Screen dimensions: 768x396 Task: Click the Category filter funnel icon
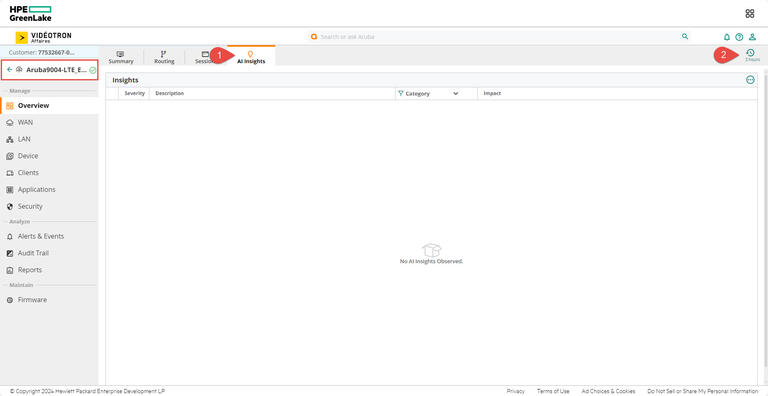pyautogui.click(x=401, y=93)
